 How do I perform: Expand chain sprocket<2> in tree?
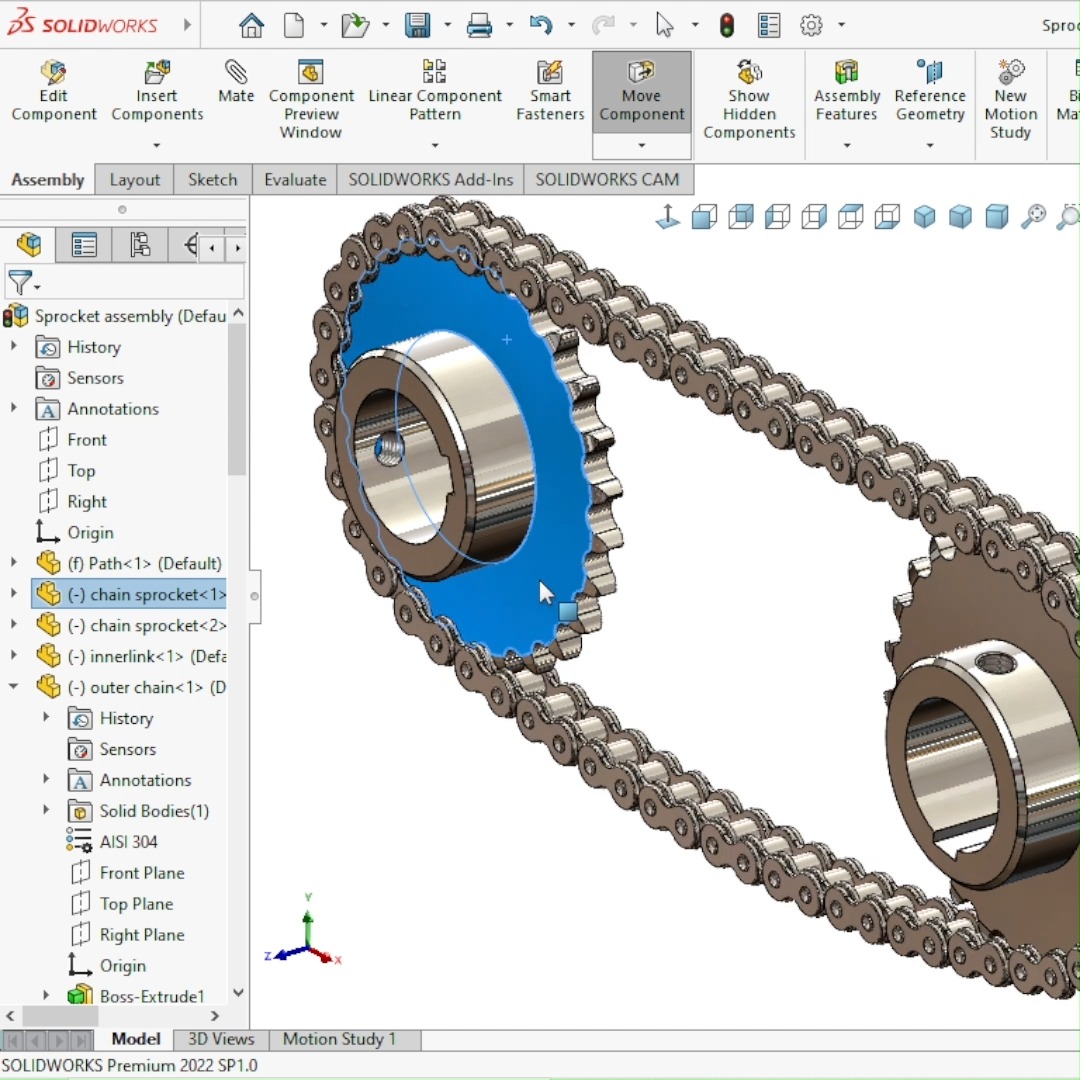tap(14, 624)
